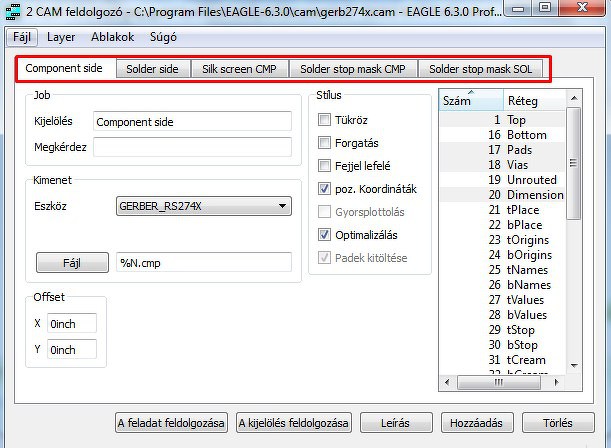Switch to Solder stop mask SOL tab

pyautogui.click(x=480, y=69)
